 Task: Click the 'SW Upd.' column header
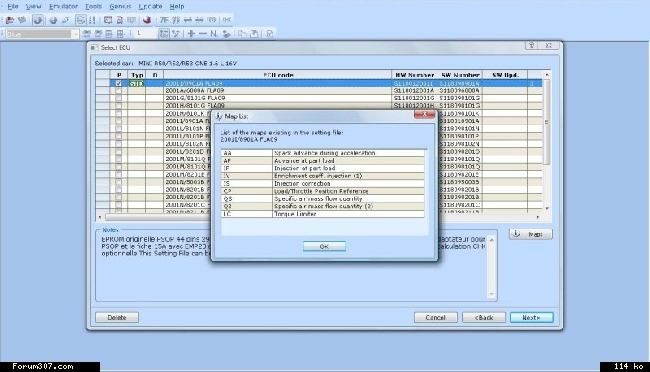[505, 75]
